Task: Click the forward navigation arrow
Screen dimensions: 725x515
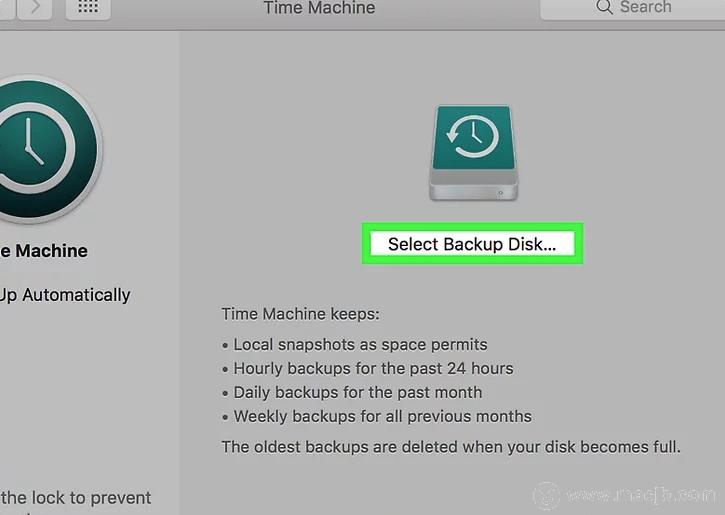Action: [36, 7]
